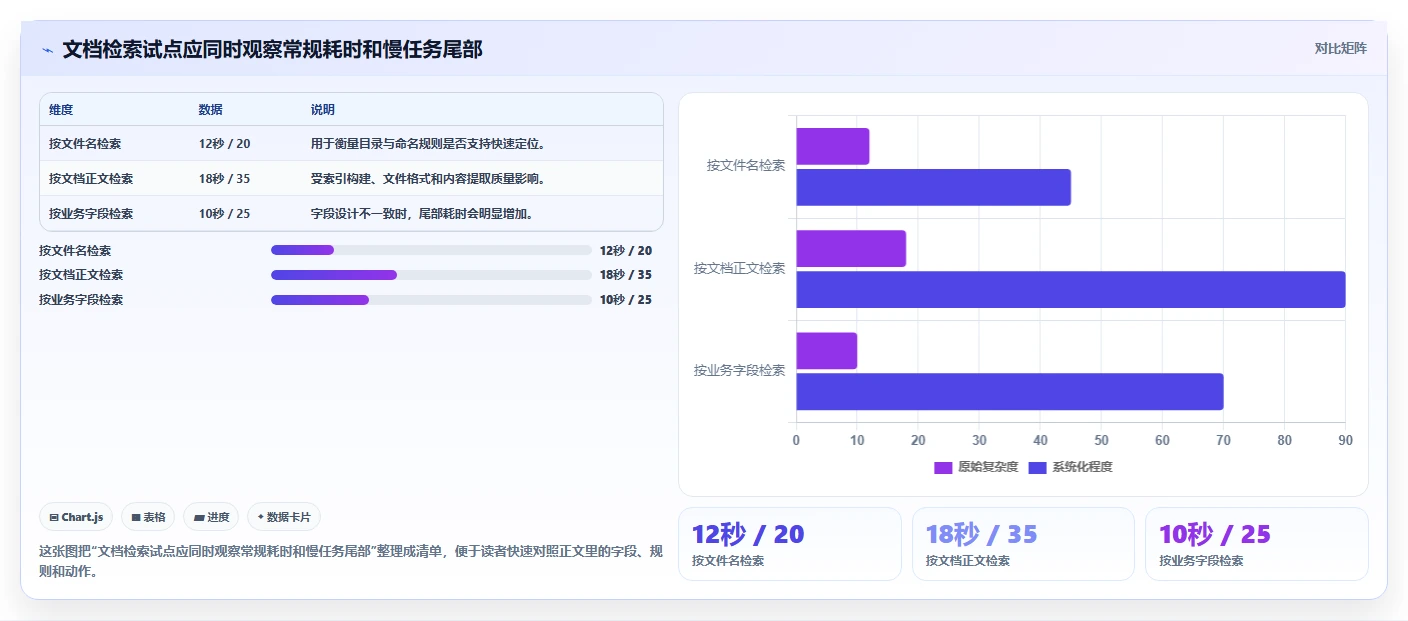Open the 12秒 / 20 data card
1408x621 pixels.
[x=790, y=544]
